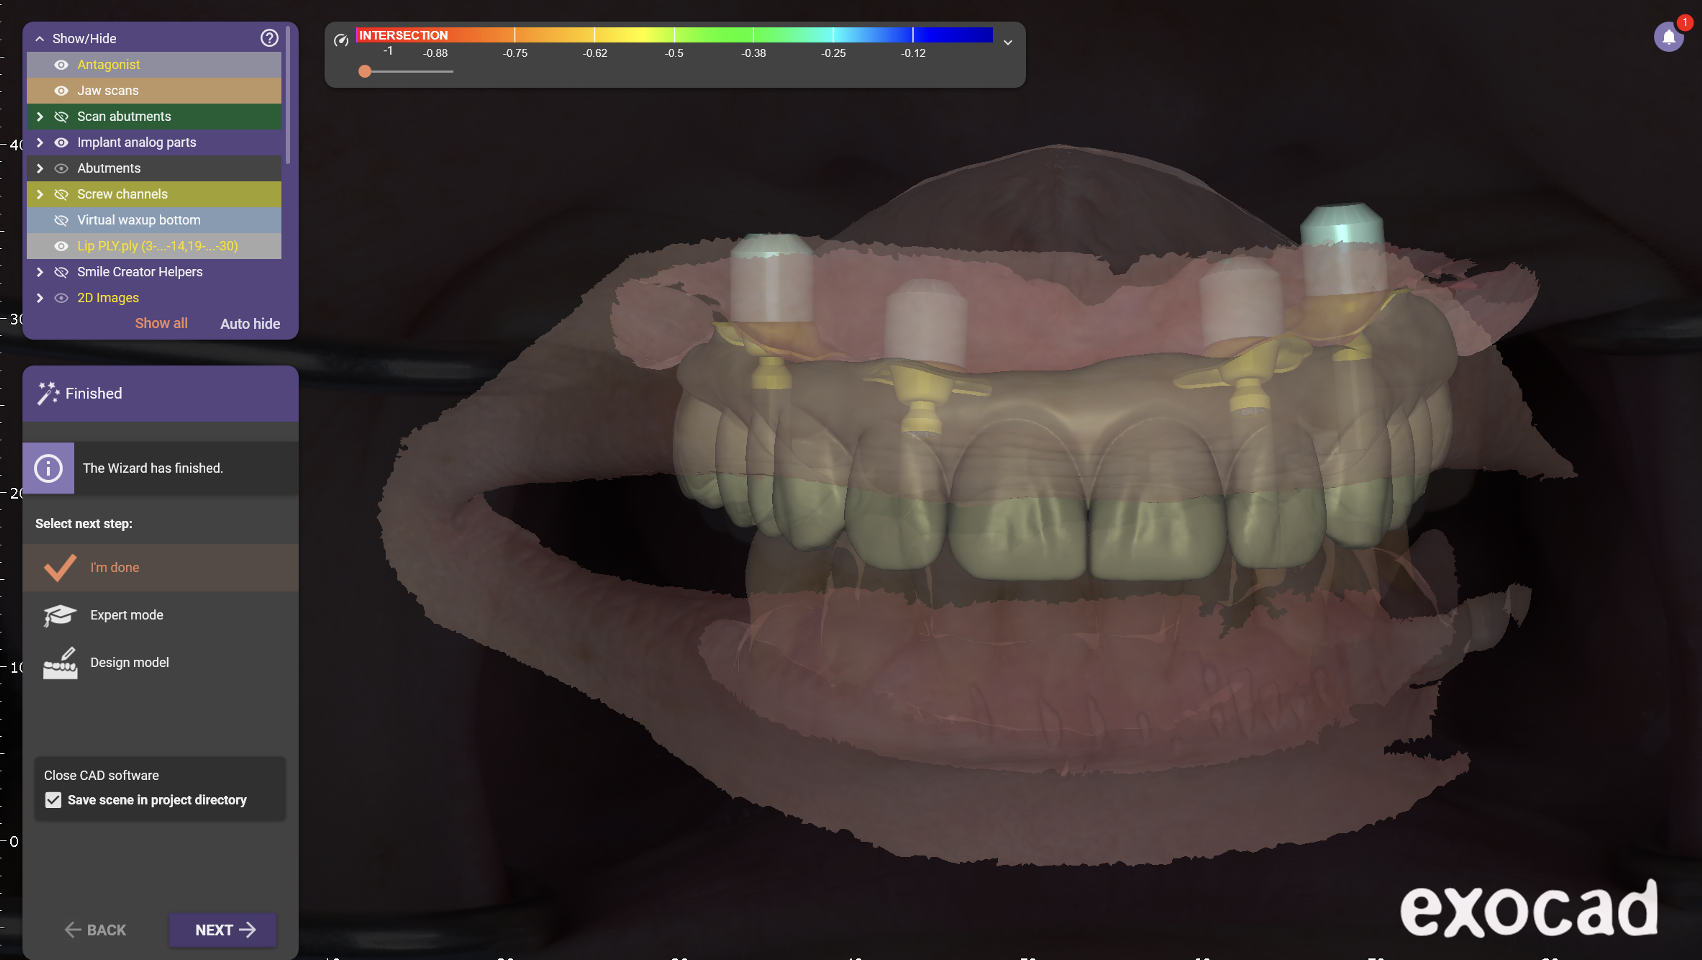The image size is (1702, 960).
Task: Click the gauge icon beside Intersection scale
Action: (341, 40)
